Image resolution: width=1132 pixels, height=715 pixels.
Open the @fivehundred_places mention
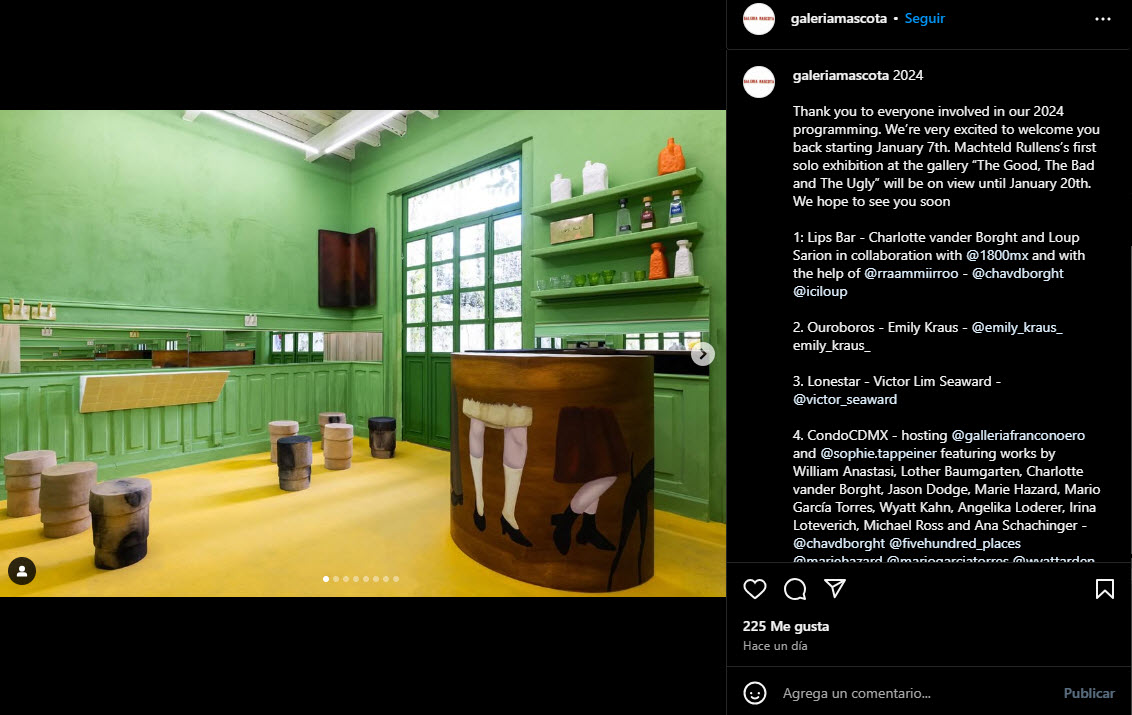pyautogui.click(x=955, y=543)
